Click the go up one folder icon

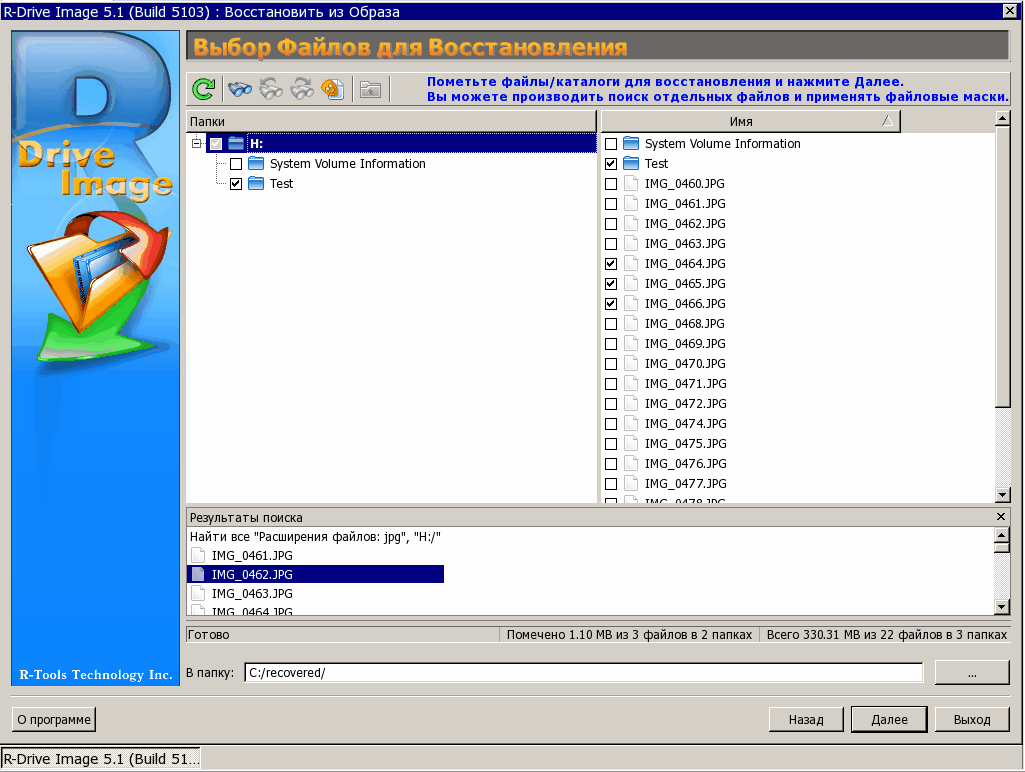pyautogui.click(x=371, y=89)
